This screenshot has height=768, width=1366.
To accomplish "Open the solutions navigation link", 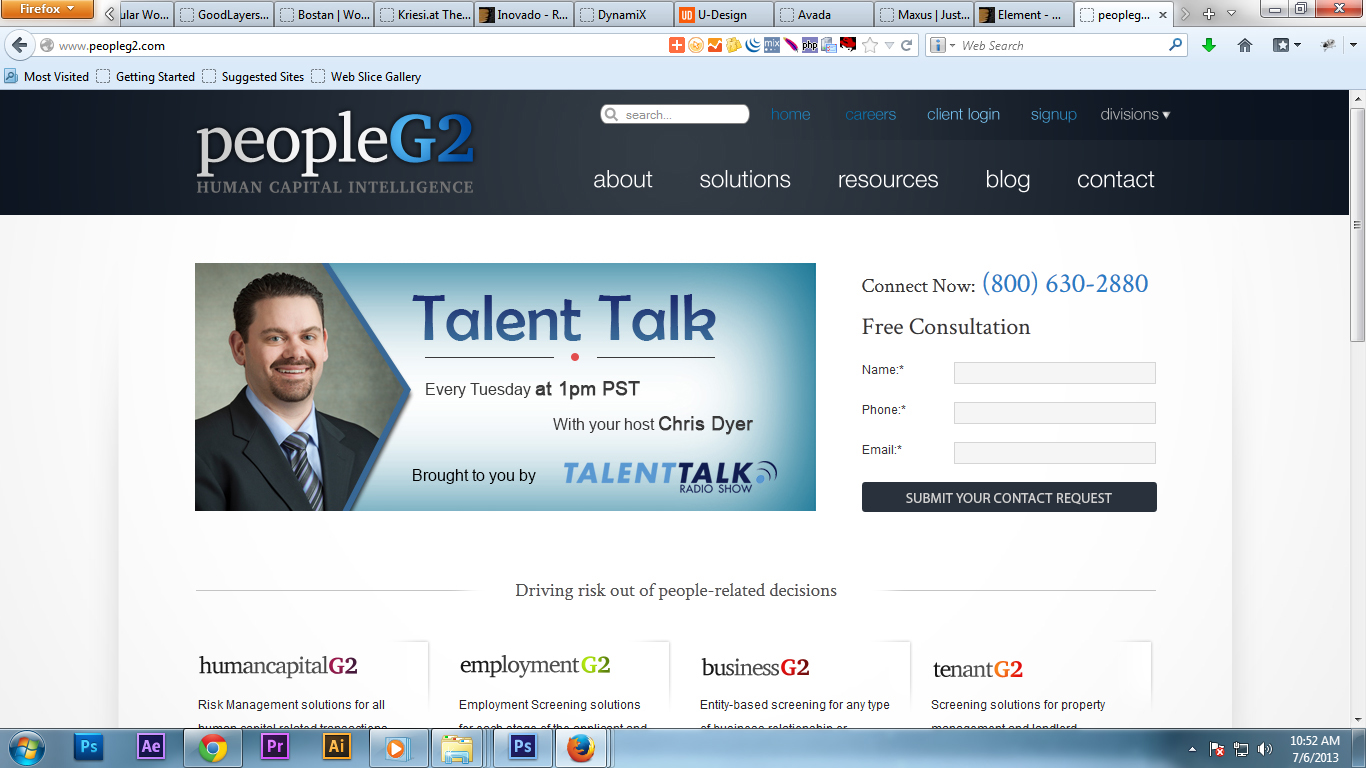I will click(x=745, y=180).
